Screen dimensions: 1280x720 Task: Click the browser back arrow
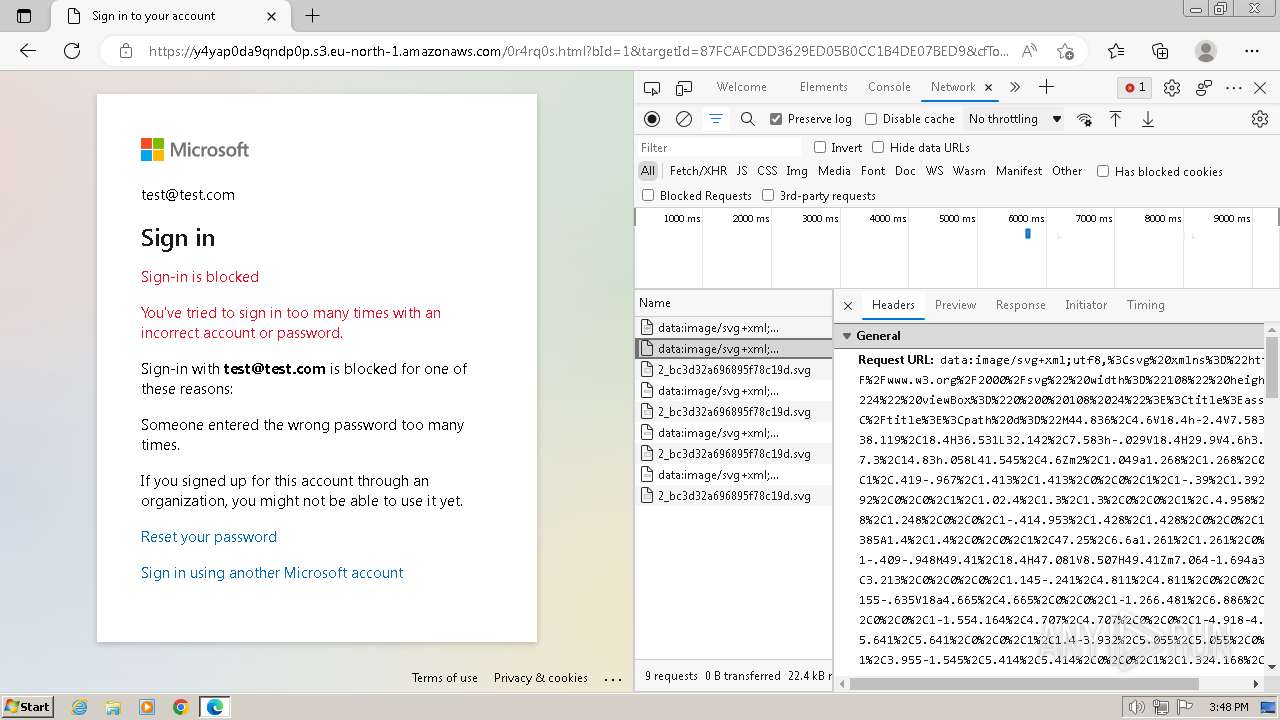click(28, 51)
